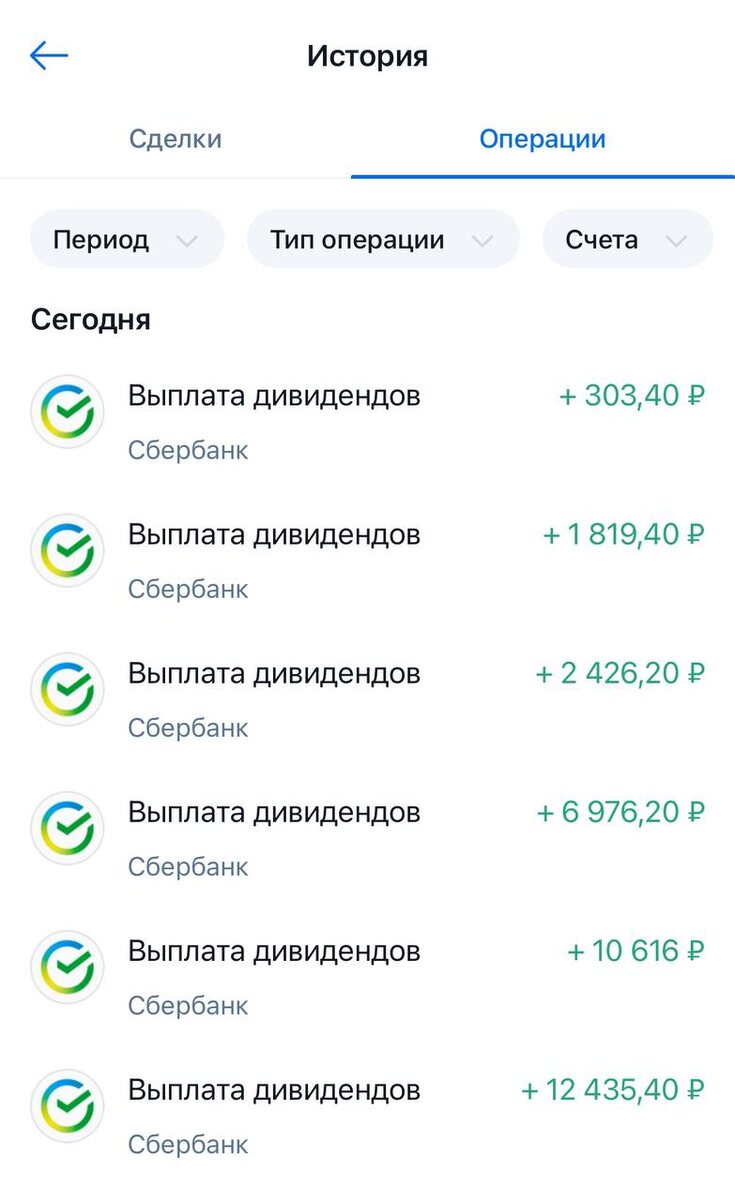Click Sberbank logo next to +10 616 ₽ payout
This screenshot has width=735, height=1200.
tap(68, 967)
